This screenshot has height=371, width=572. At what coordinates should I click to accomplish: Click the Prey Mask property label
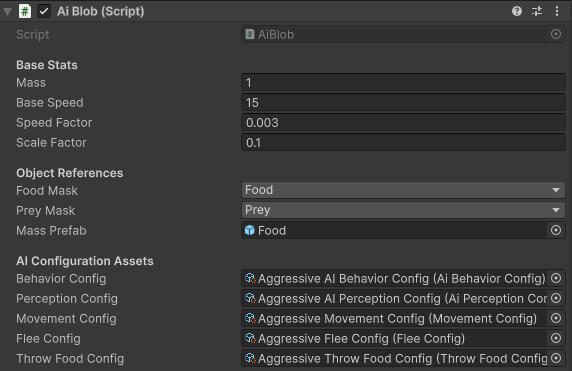click(46, 211)
